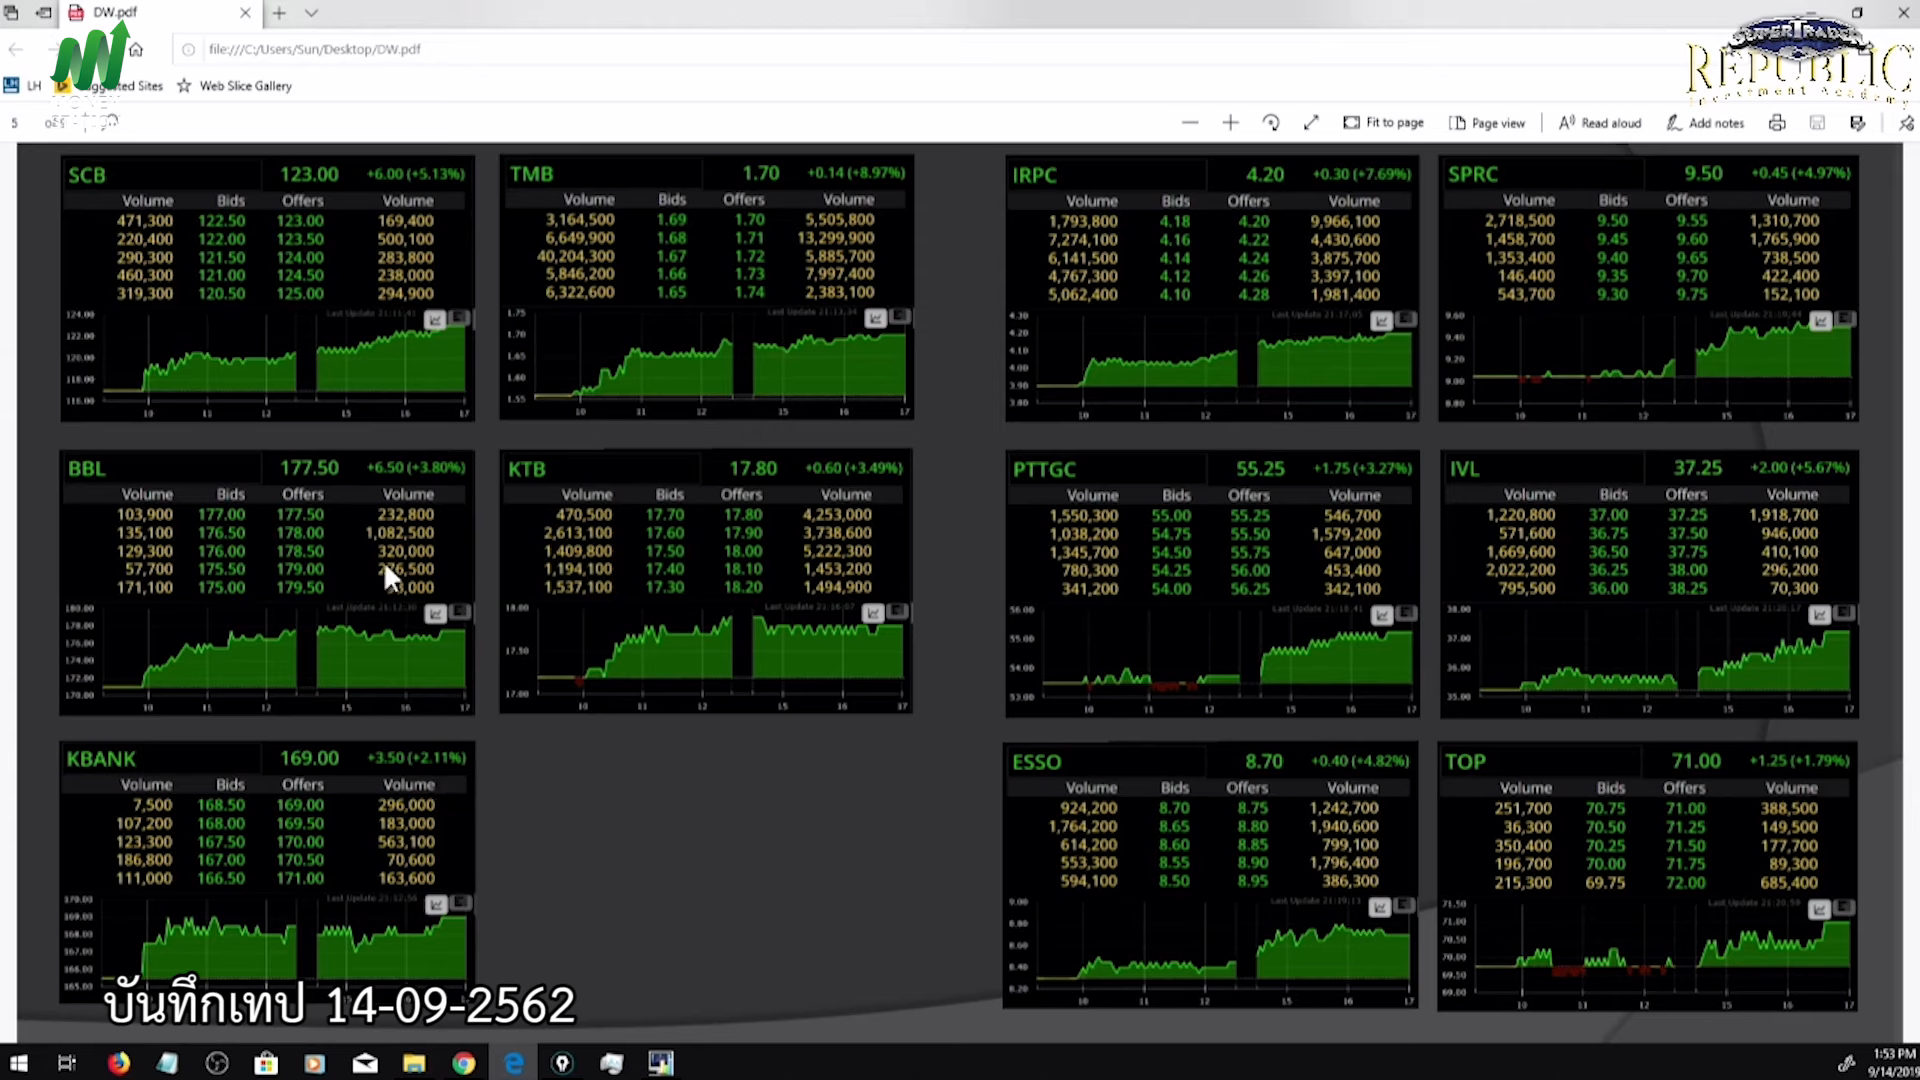This screenshot has width=1920, height=1080.
Task: Click Add notes
Action: click(1705, 123)
